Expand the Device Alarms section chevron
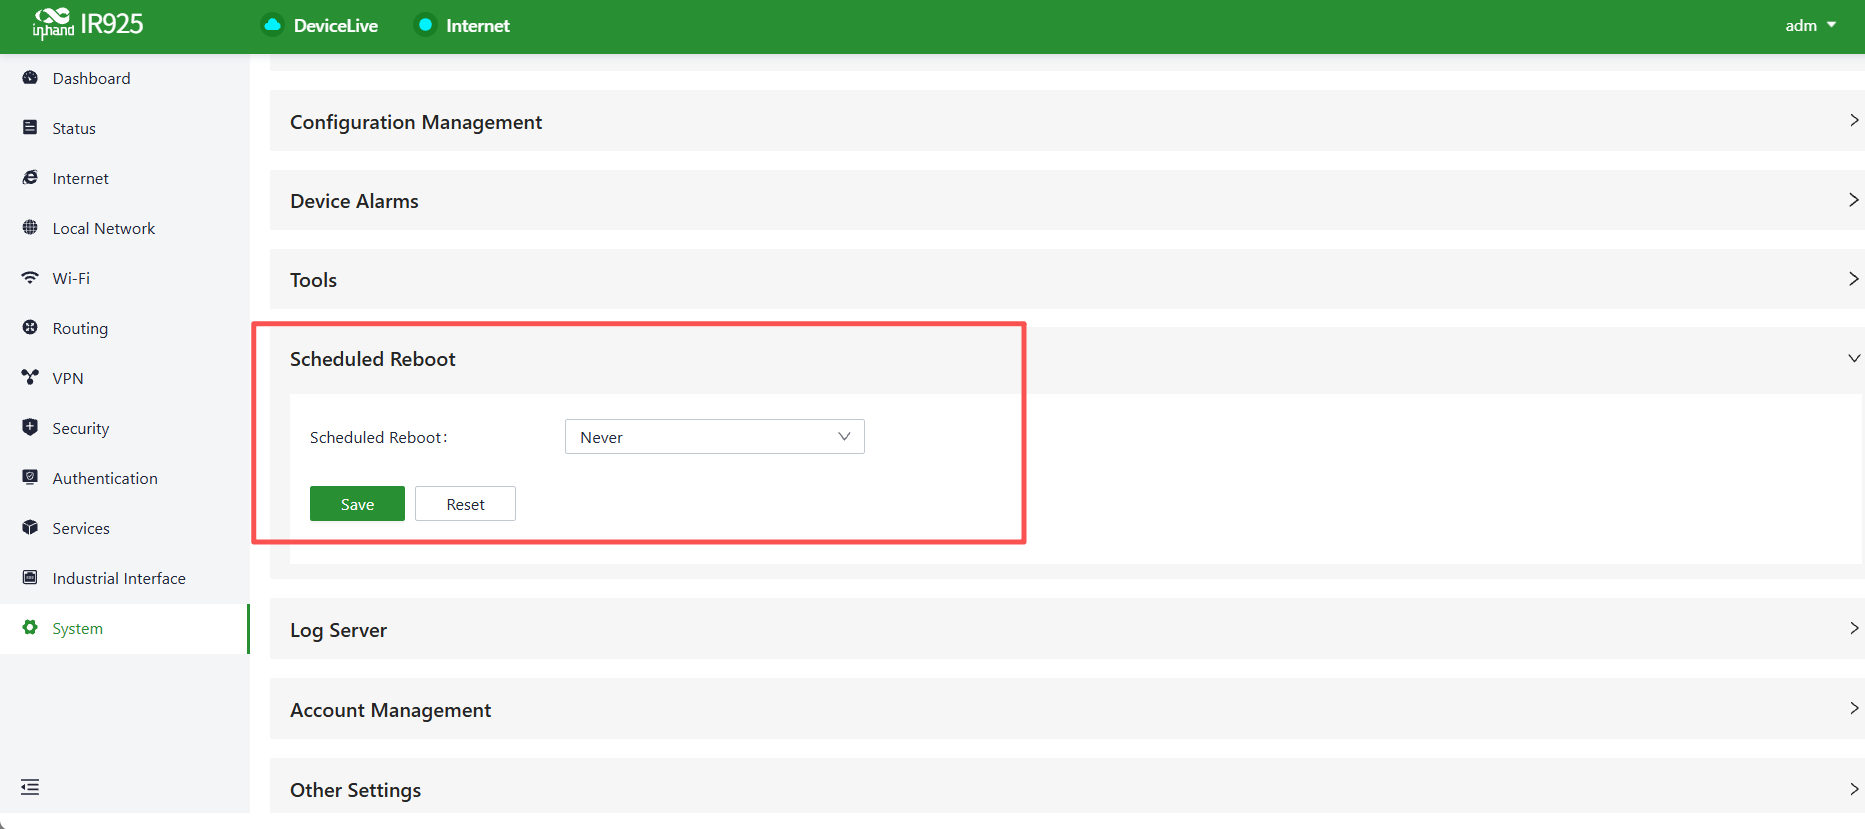Viewport: 1865px width, 829px height. [x=1854, y=200]
